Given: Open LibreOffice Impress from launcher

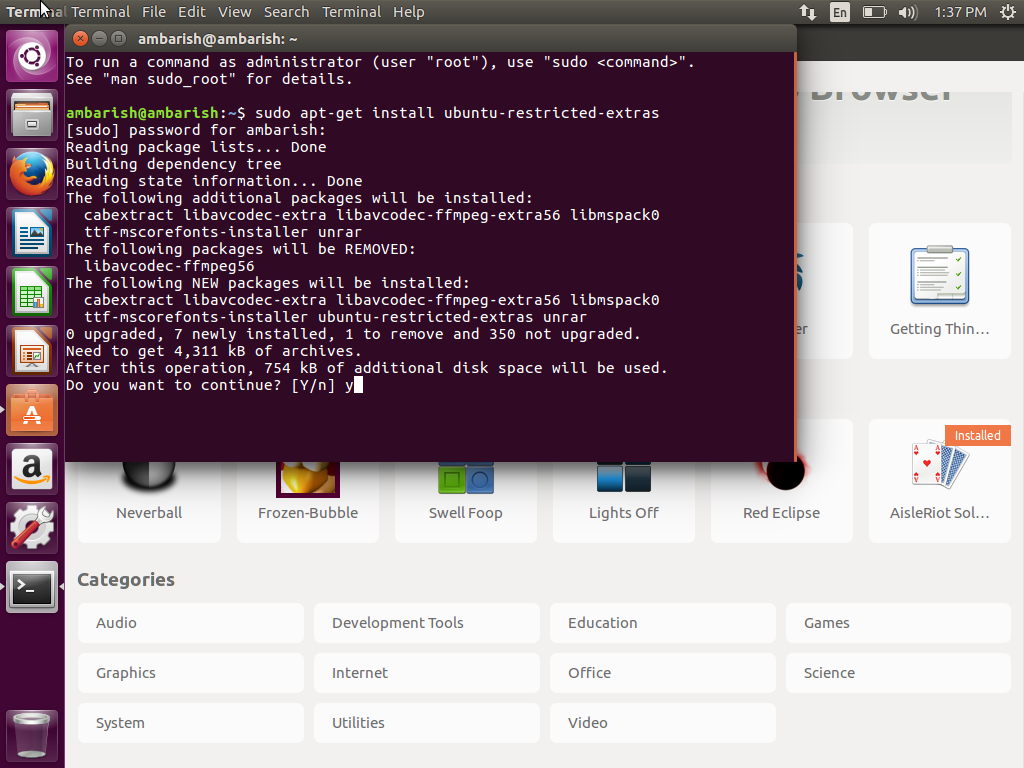Looking at the screenshot, I should pyautogui.click(x=32, y=351).
